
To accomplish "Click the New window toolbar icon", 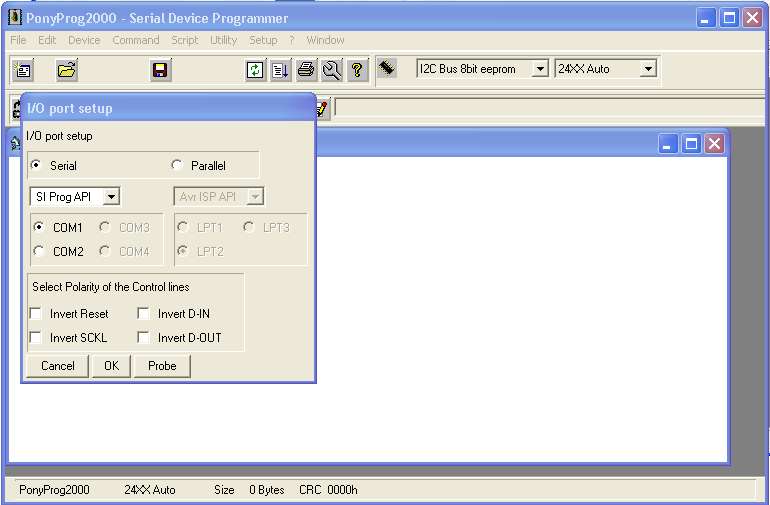I will 23,70.
